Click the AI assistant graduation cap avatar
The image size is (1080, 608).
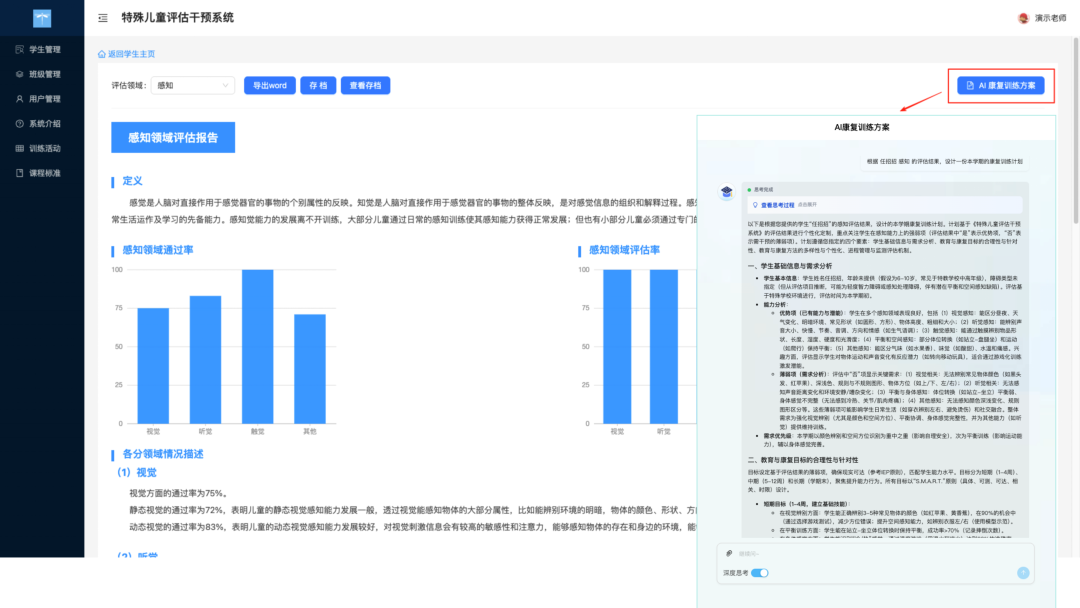[727, 191]
